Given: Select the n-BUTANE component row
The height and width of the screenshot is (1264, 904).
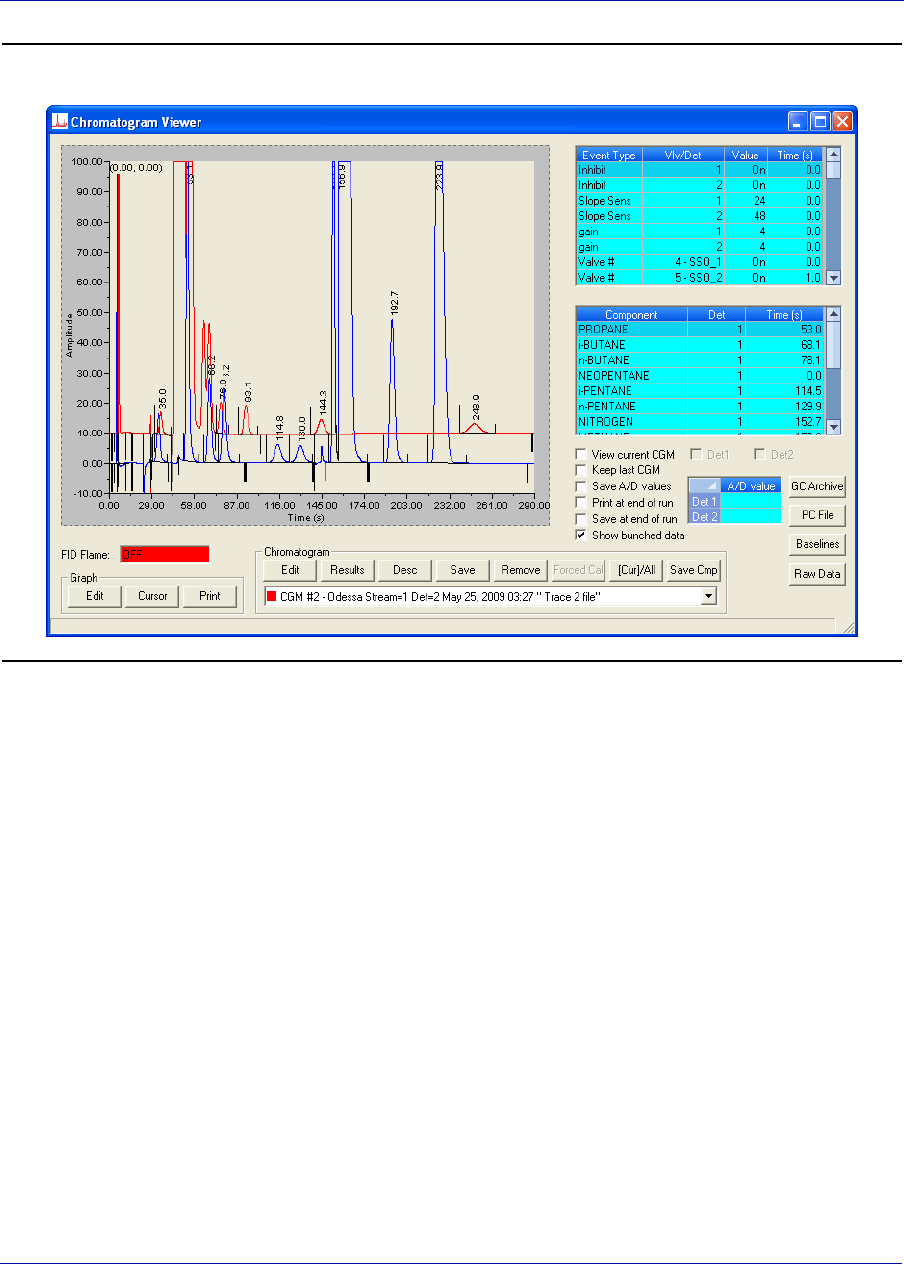Looking at the screenshot, I should coord(701,360).
